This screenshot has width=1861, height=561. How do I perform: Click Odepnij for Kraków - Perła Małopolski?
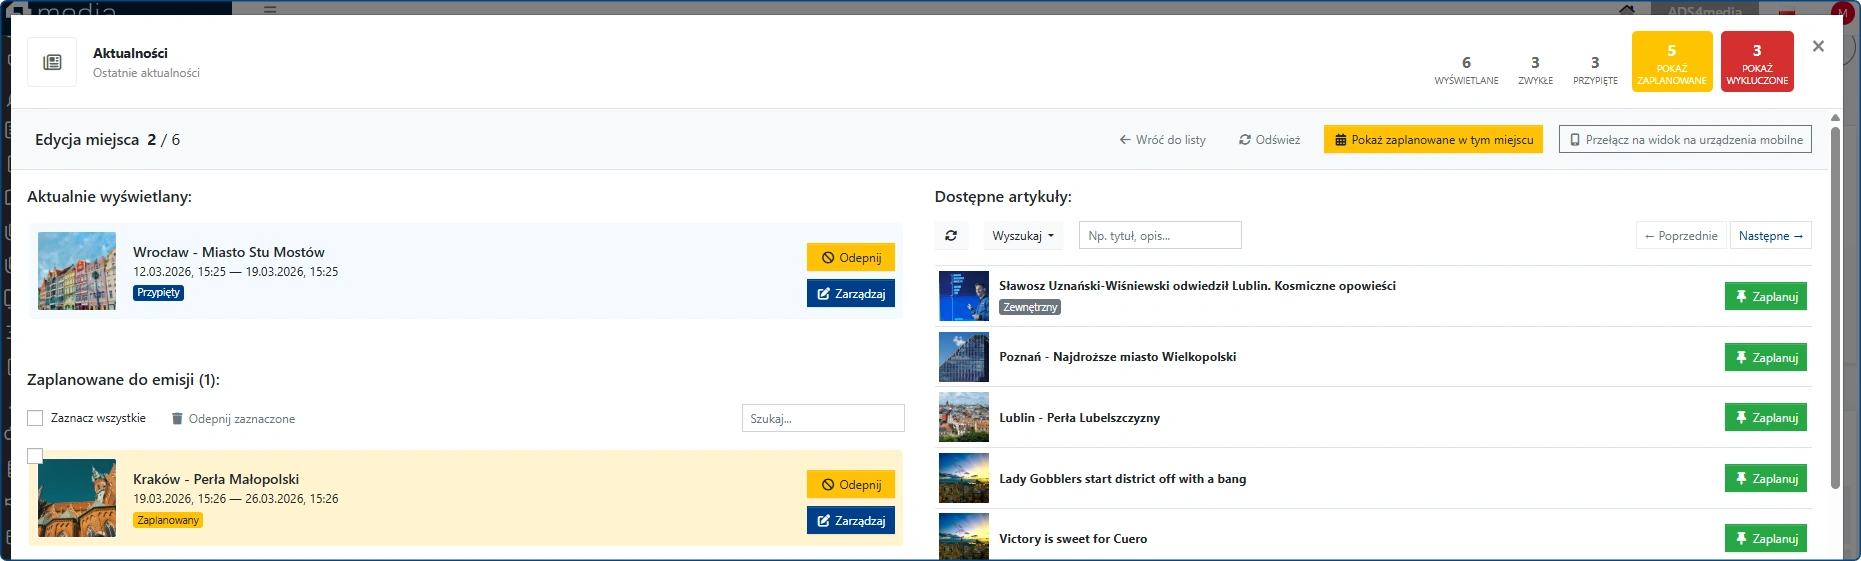pyautogui.click(x=850, y=485)
